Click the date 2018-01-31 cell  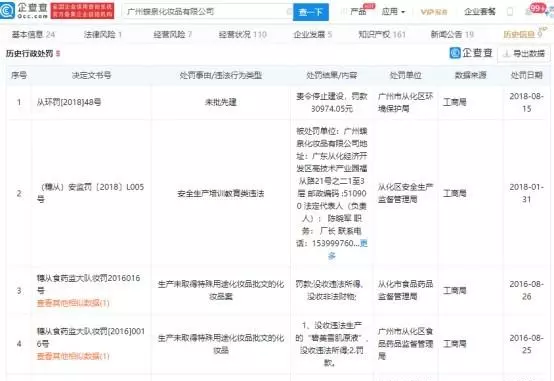(526, 193)
